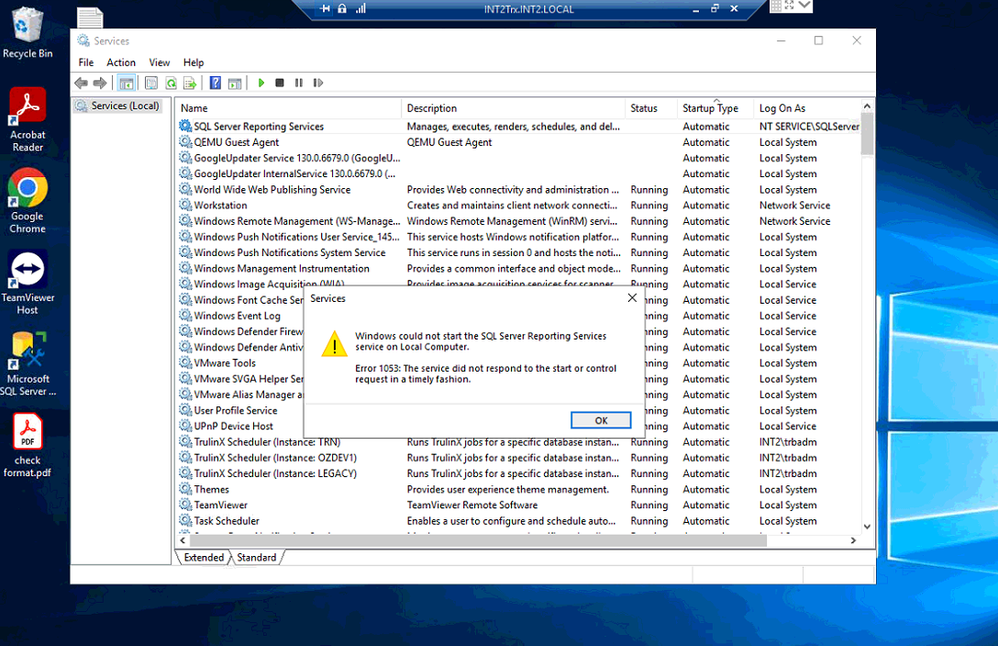Select the Workstation service row
Viewport: 998px width, 646px height.
(519, 206)
